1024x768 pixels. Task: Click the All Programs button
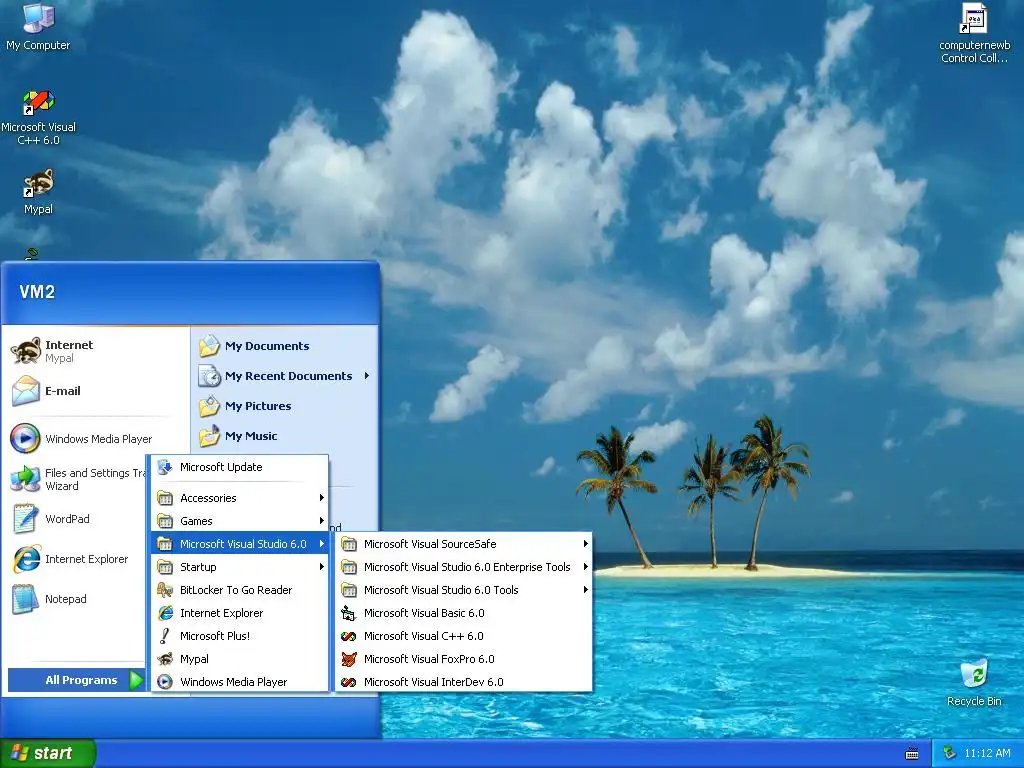click(76, 680)
